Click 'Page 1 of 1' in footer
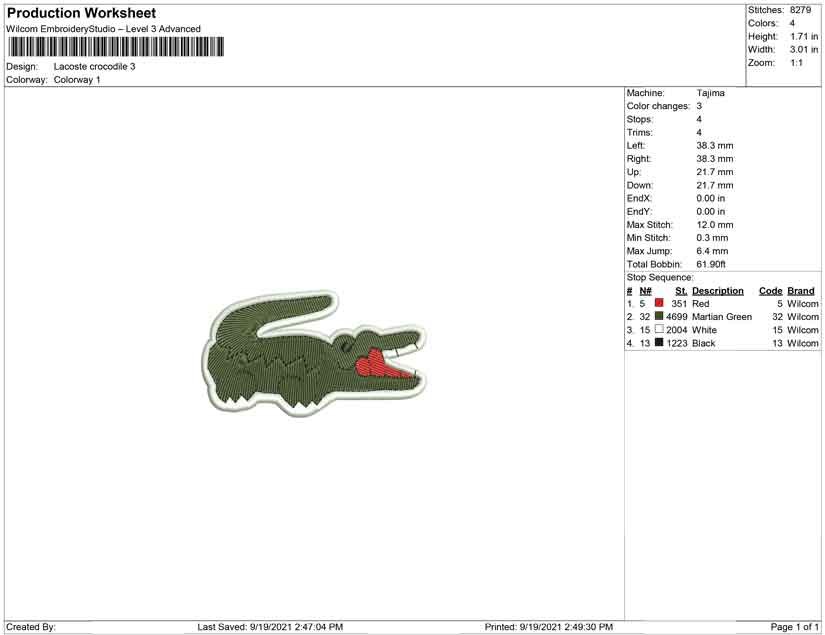 click(x=794, y=627)
